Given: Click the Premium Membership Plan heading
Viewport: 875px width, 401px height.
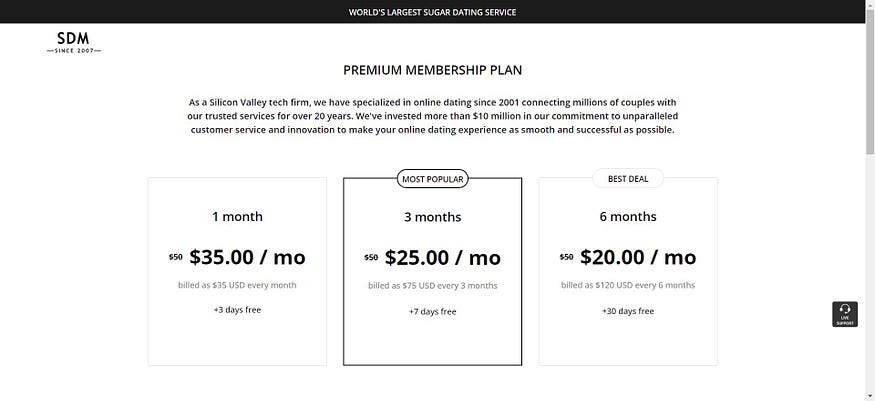Looking at the screenshot, I should point(432,70).
